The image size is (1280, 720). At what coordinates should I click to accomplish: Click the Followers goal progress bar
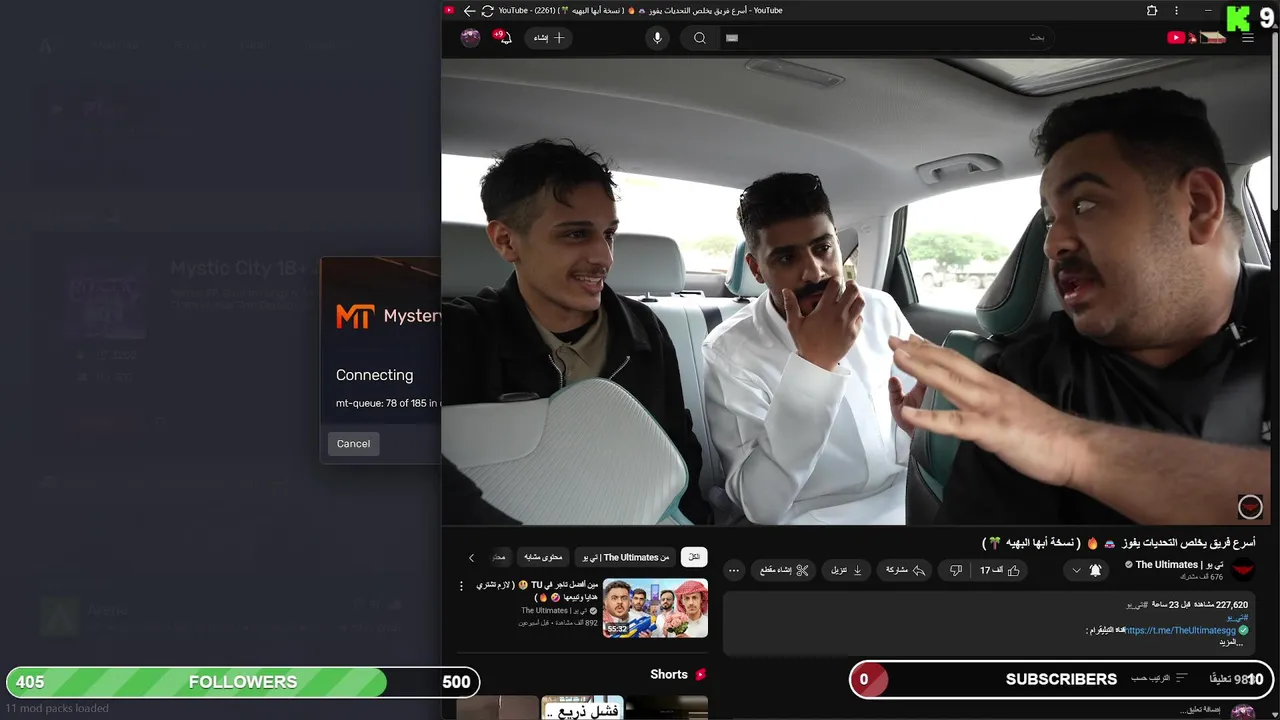tap(243, 682)
